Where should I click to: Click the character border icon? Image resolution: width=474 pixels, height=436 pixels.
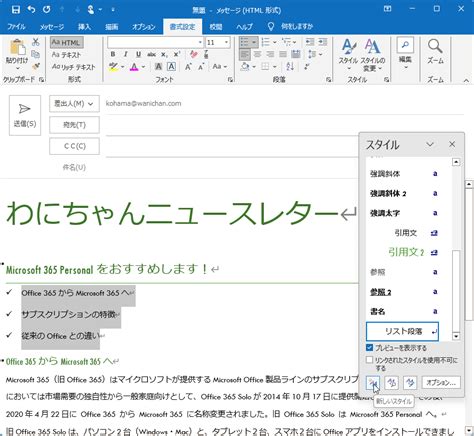click(x=171, y=67)
